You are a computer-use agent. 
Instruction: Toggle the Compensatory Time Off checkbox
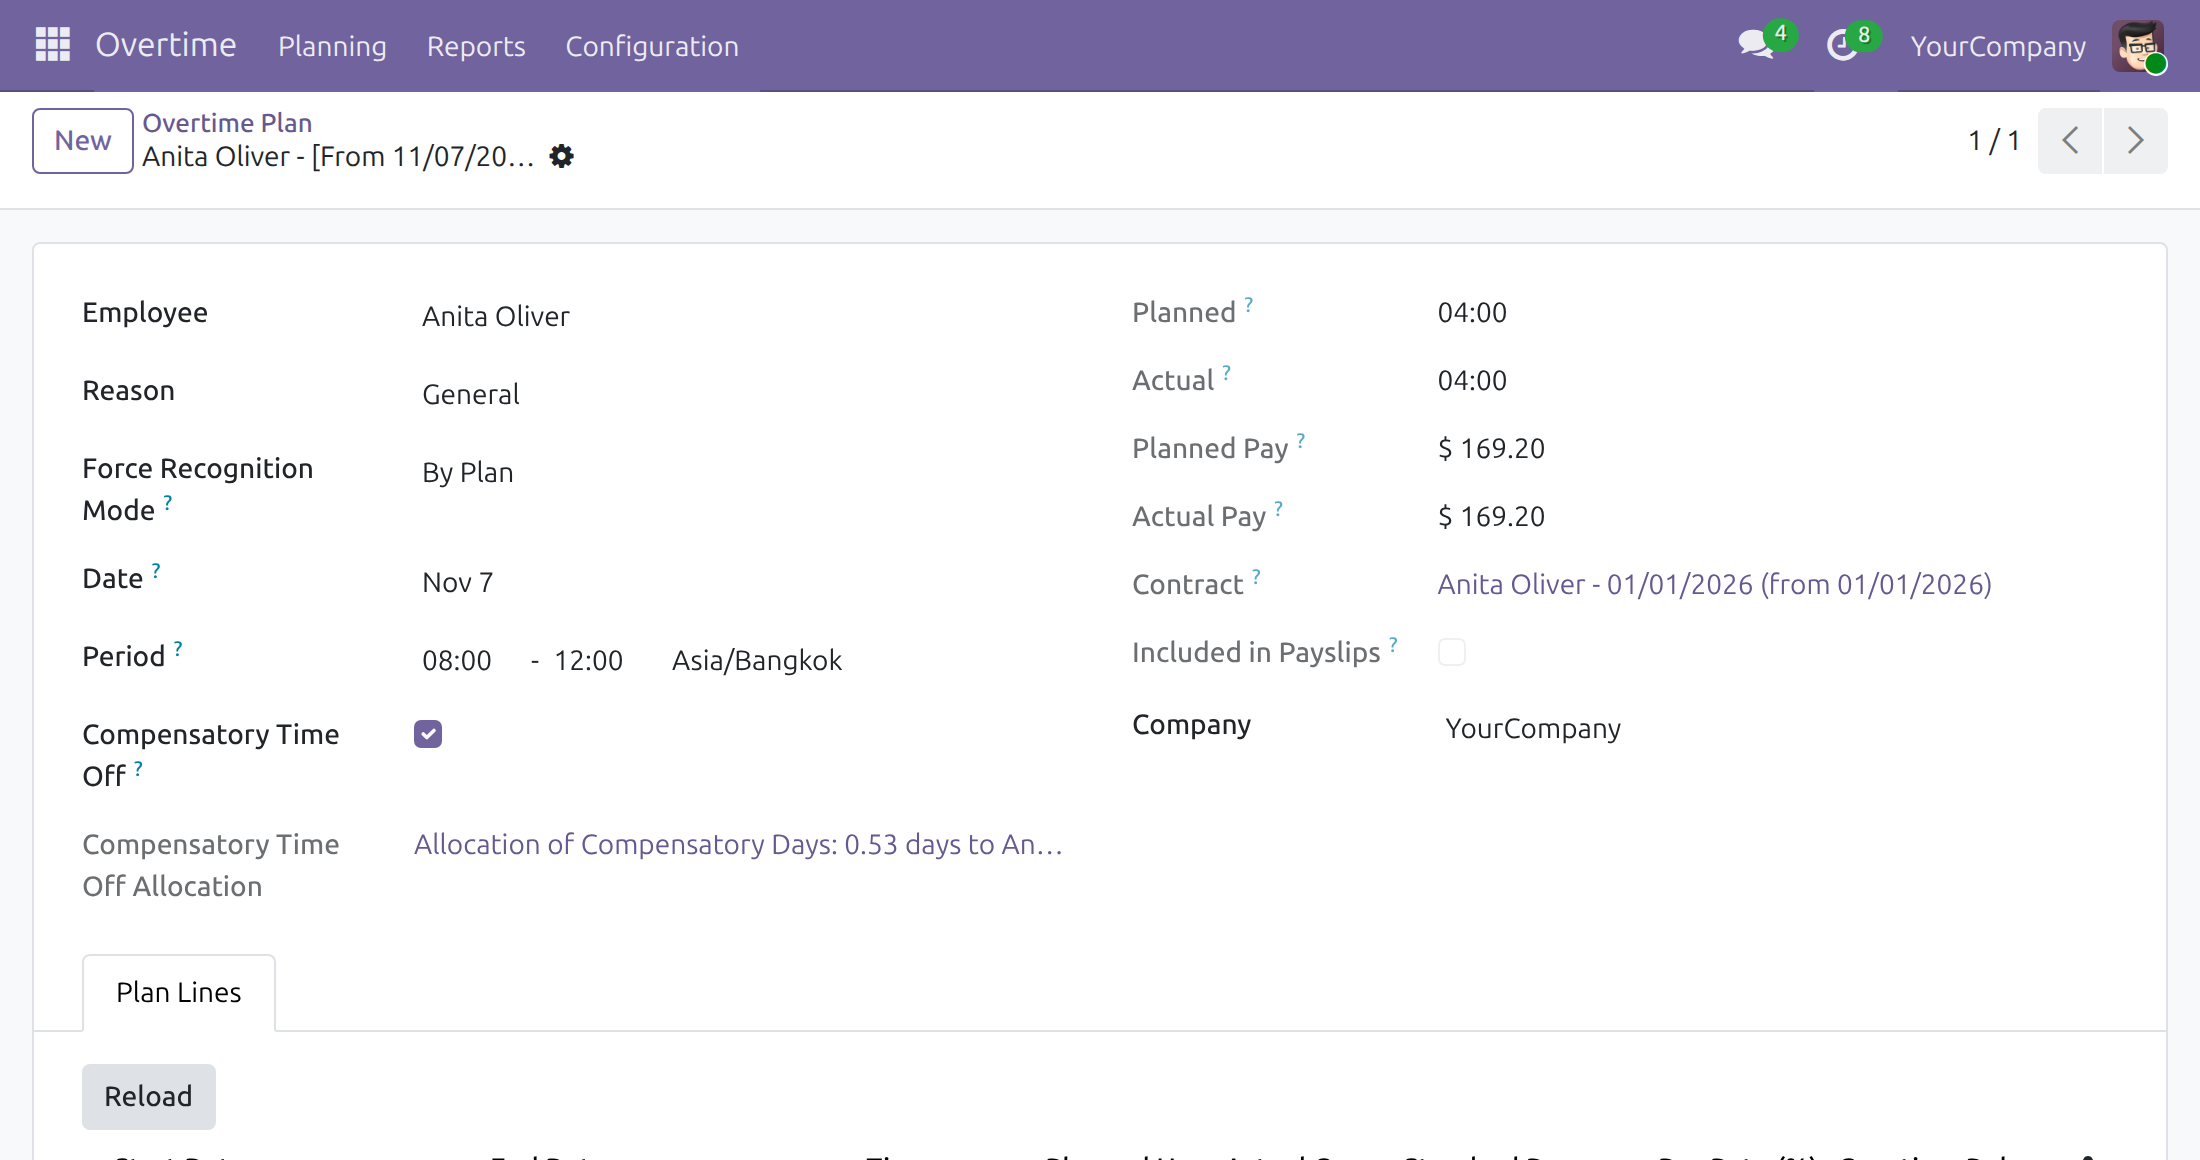[x=428, y=734]
